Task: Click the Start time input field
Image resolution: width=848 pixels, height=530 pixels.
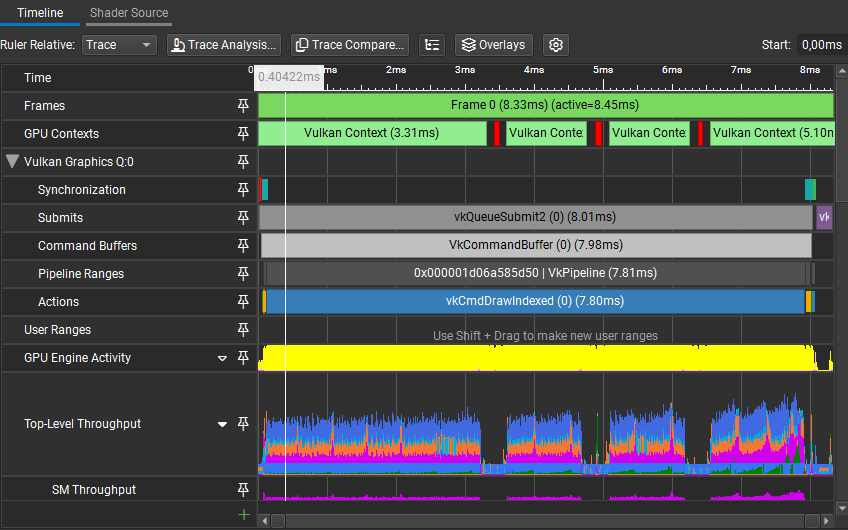Action: 822,45
